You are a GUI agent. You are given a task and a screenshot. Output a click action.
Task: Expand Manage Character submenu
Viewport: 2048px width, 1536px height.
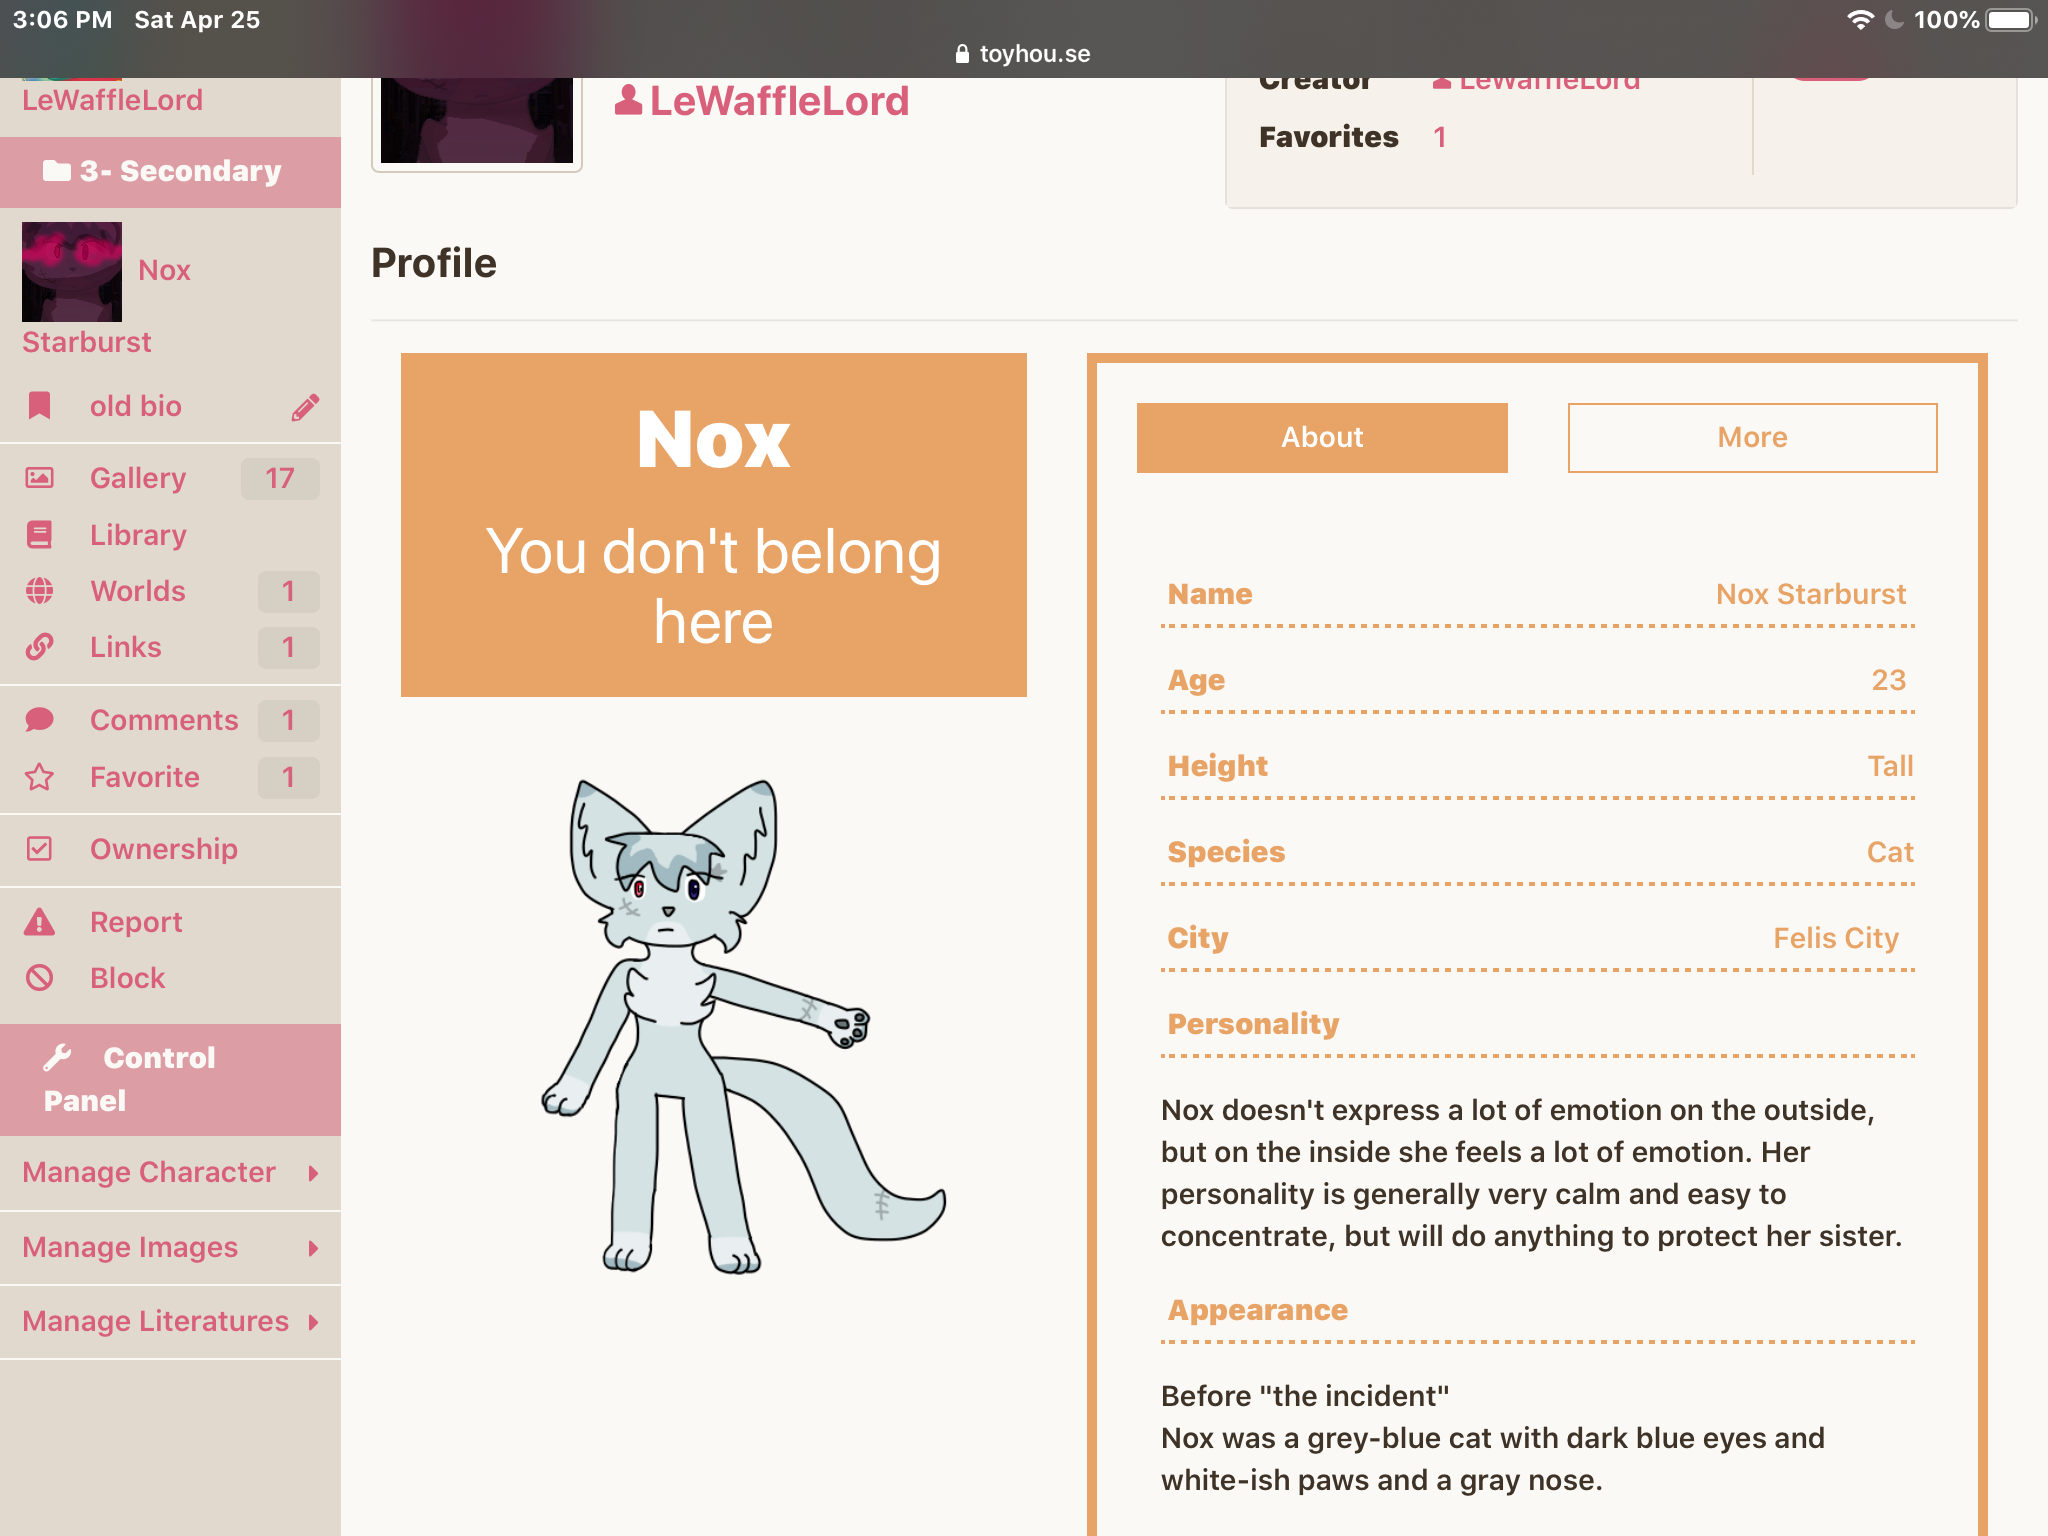click(313, 1171)
